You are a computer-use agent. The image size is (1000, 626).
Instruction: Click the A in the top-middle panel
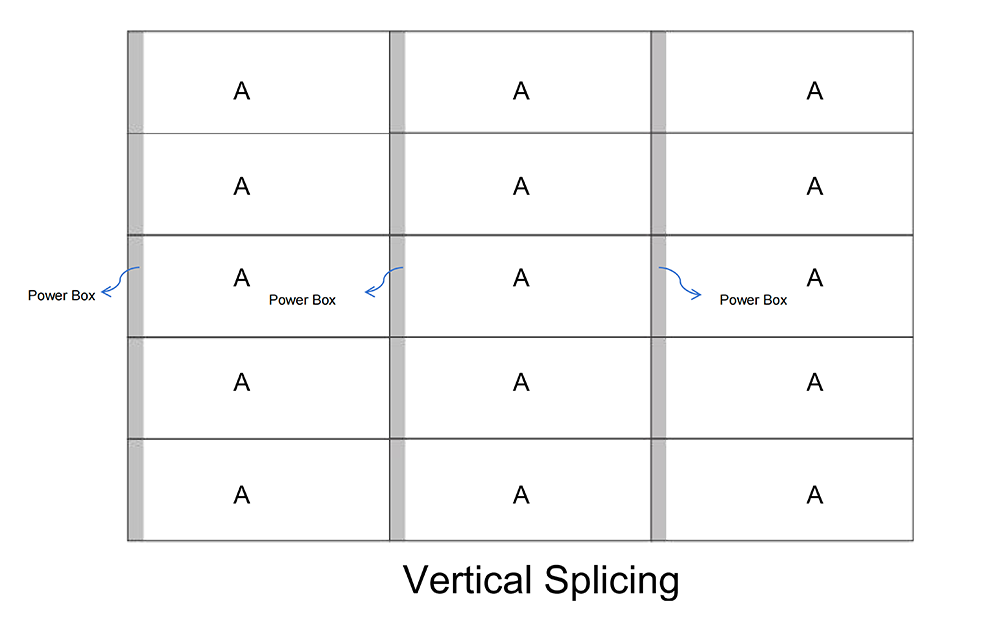(521, 91)
